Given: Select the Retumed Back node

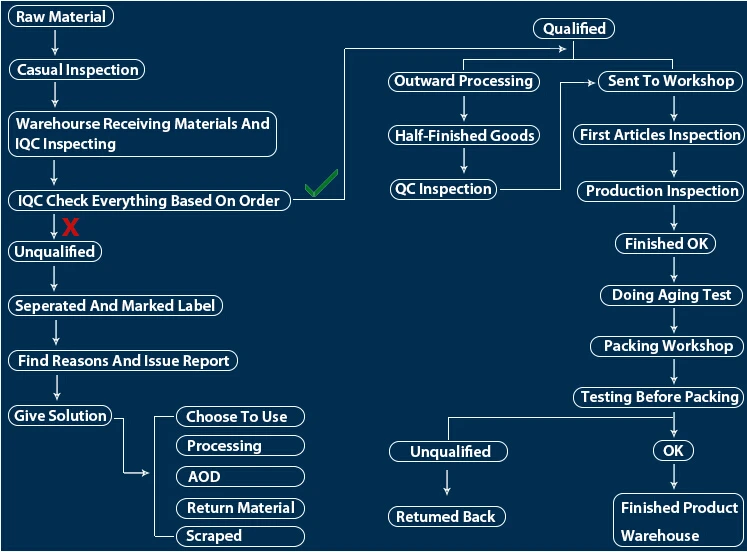Looking at the screenshot, I should click(x=447, y=516).
